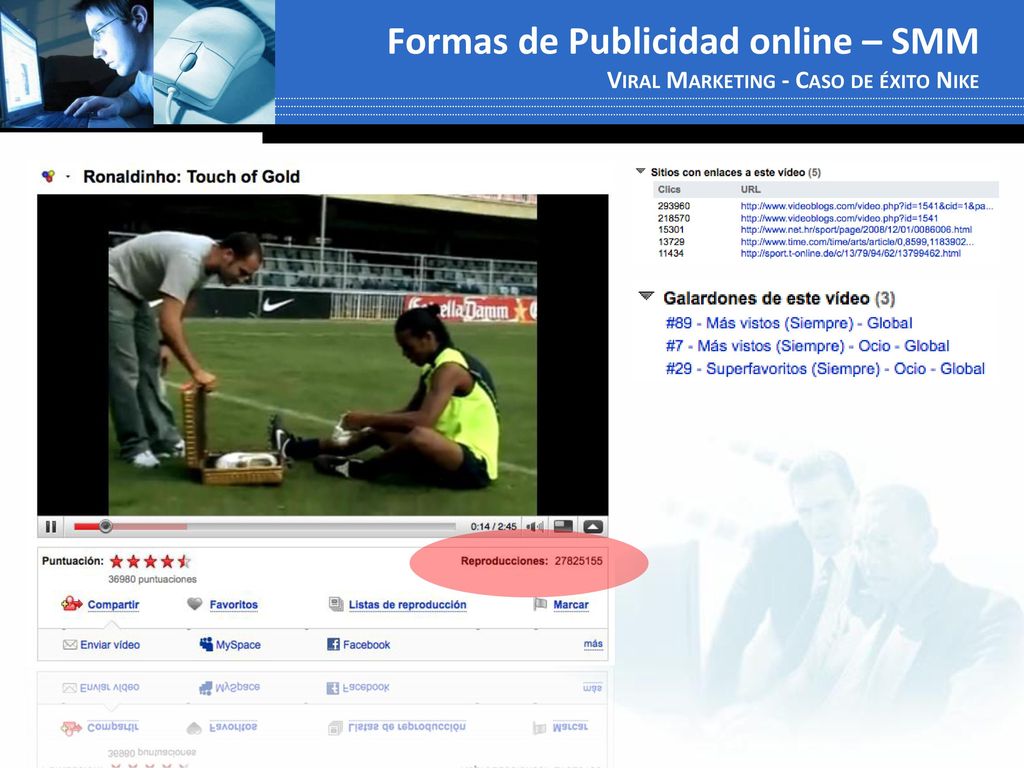Click the Compartir share icon
Image resolution: width=1024 pixels, height=768 pixels.
pyautogui.click(x=71, y=604)
